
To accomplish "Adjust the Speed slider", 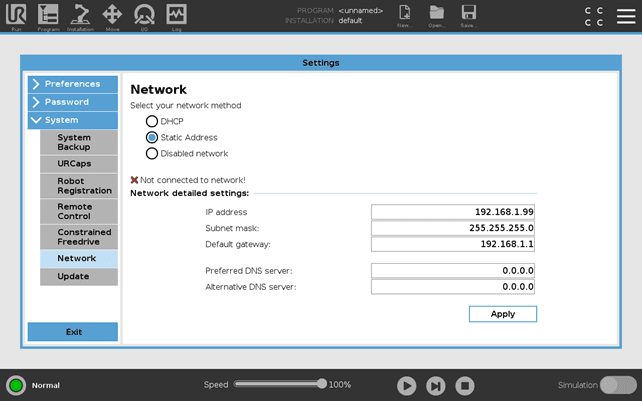I will (321, 384).
